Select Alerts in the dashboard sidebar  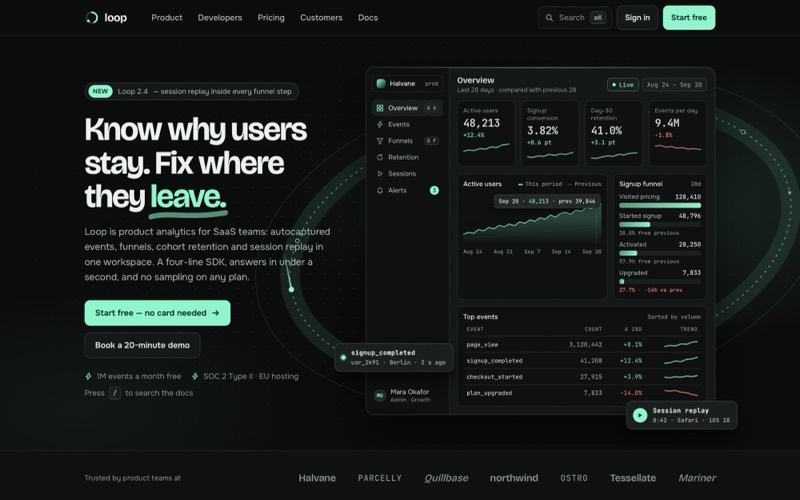click(x=407, y=190)
